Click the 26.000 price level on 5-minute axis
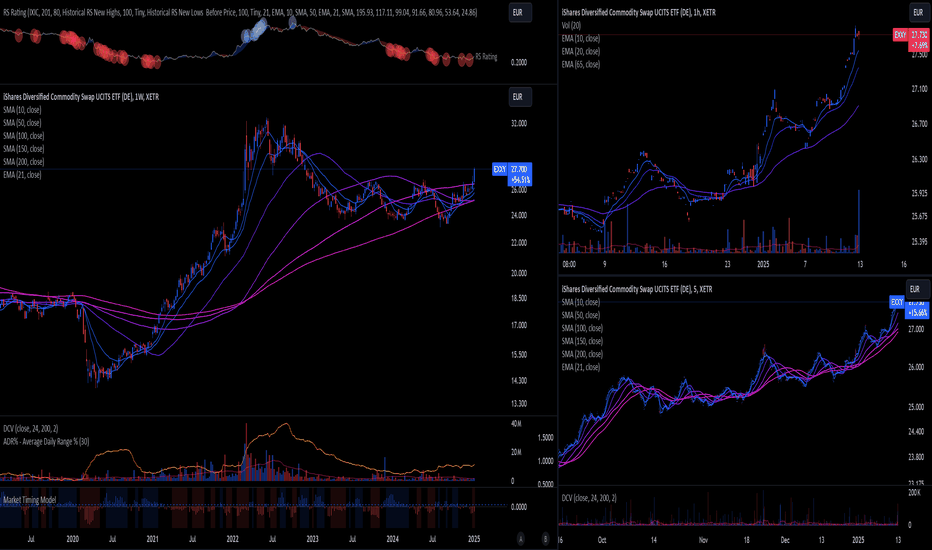The image size is (932, 550). [x=916, y=367]
